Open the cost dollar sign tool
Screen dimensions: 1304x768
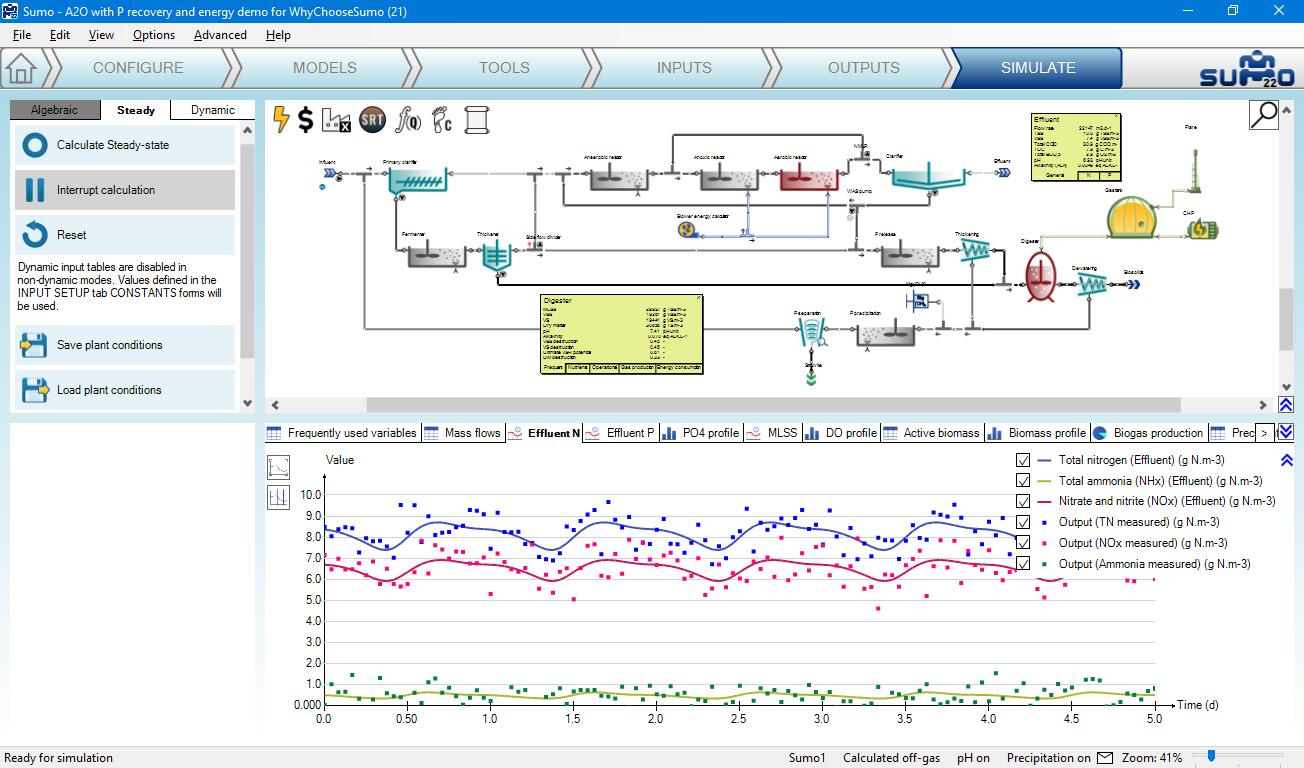coord(306,120)
